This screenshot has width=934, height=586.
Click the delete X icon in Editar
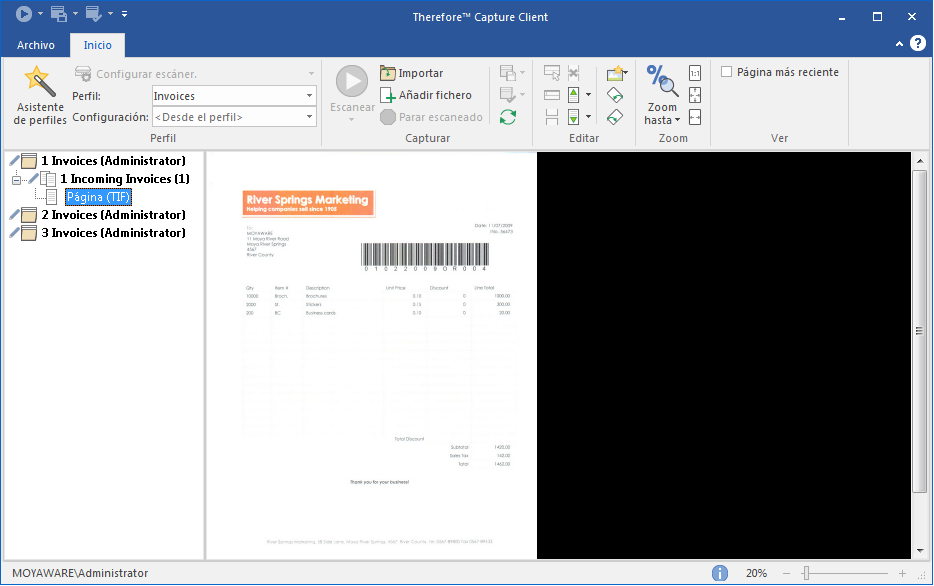click(574, 73)
